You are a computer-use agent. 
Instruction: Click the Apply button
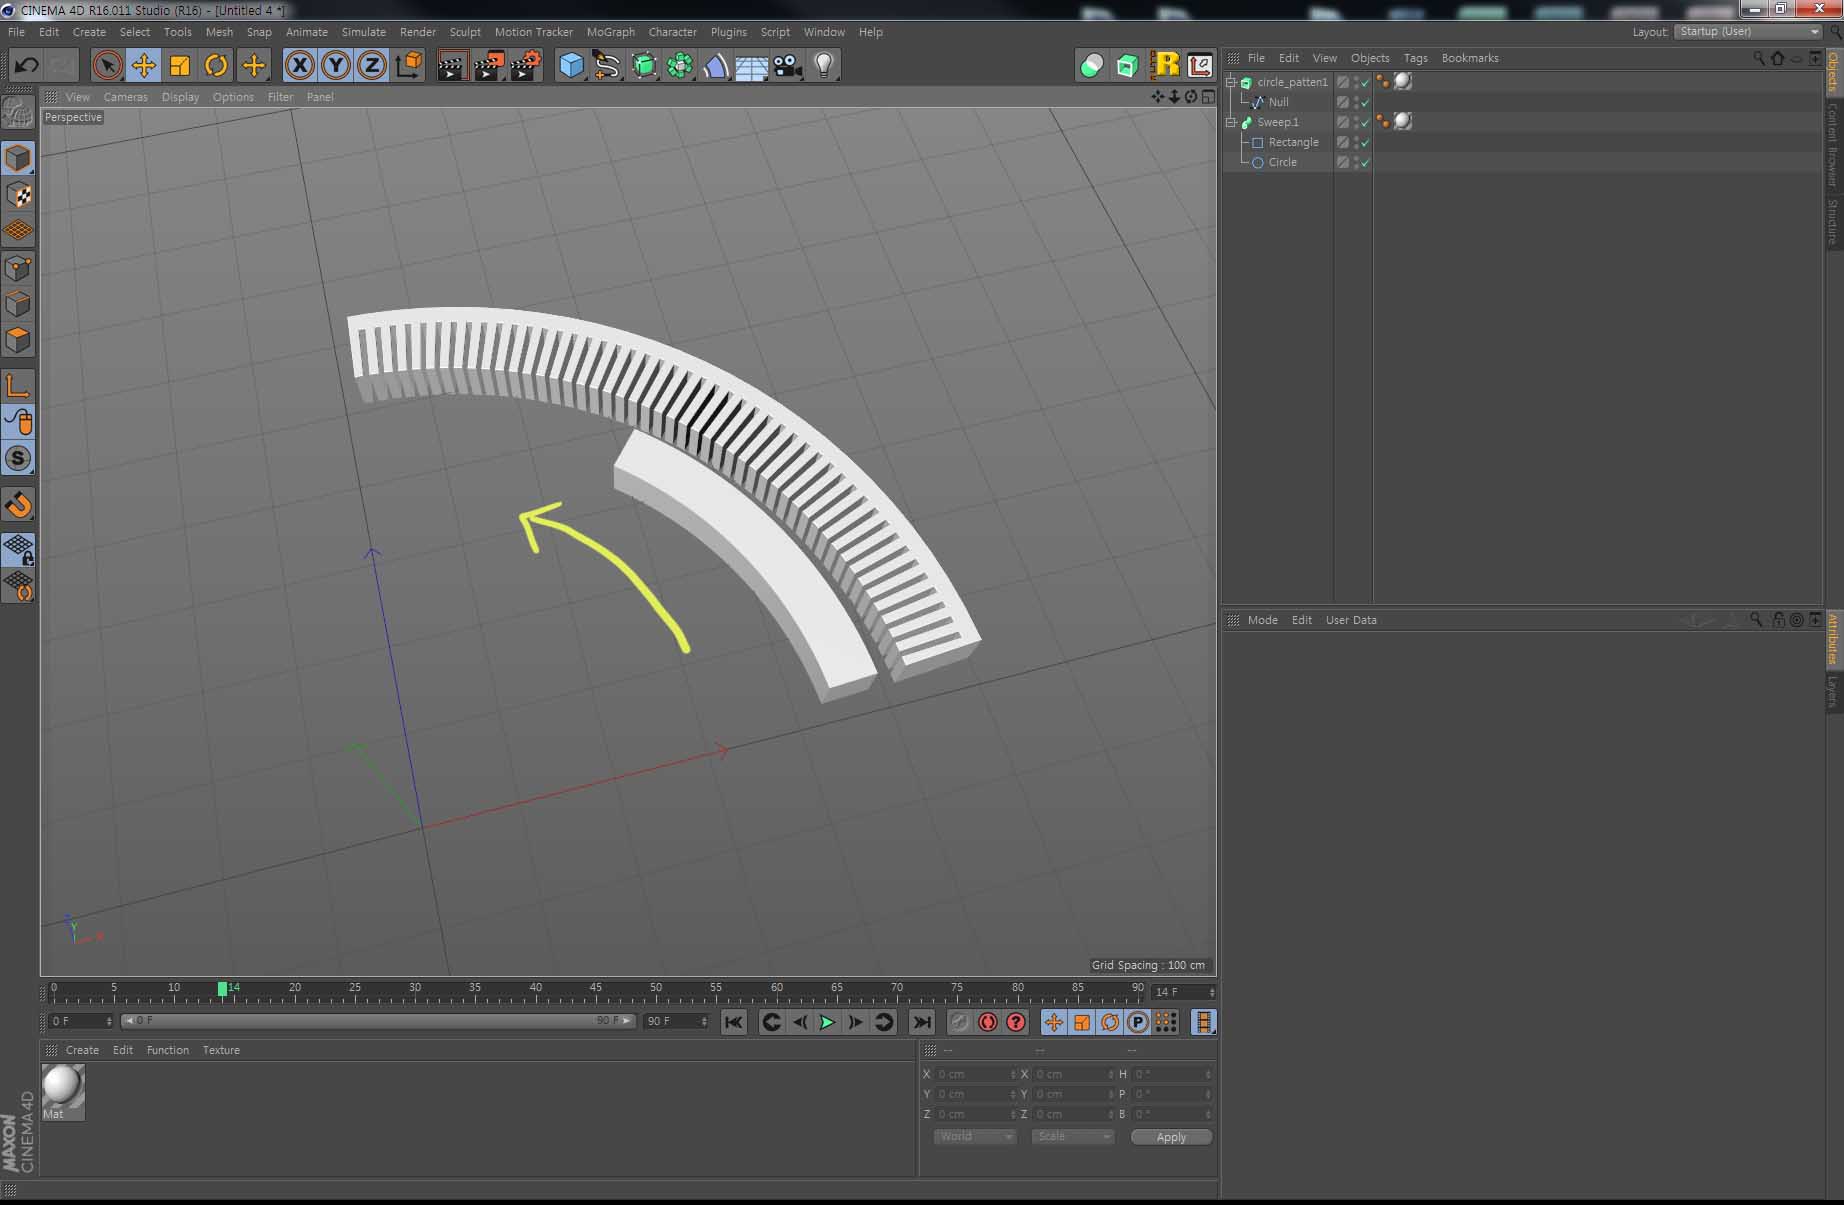point(1171,1137)
